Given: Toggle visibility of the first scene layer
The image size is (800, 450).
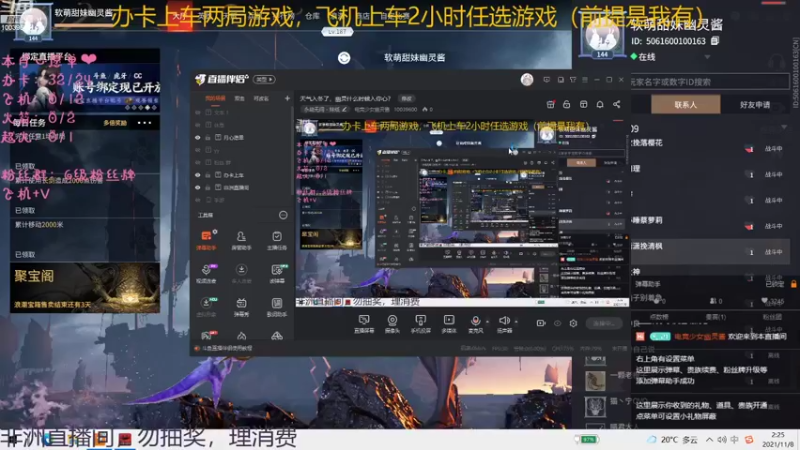Looking at the screenshot, I should tap(198, 112).
